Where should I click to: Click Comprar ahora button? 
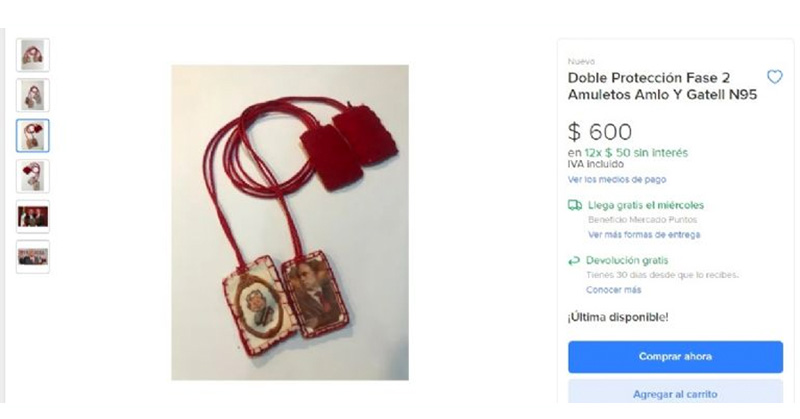point(675,357)
